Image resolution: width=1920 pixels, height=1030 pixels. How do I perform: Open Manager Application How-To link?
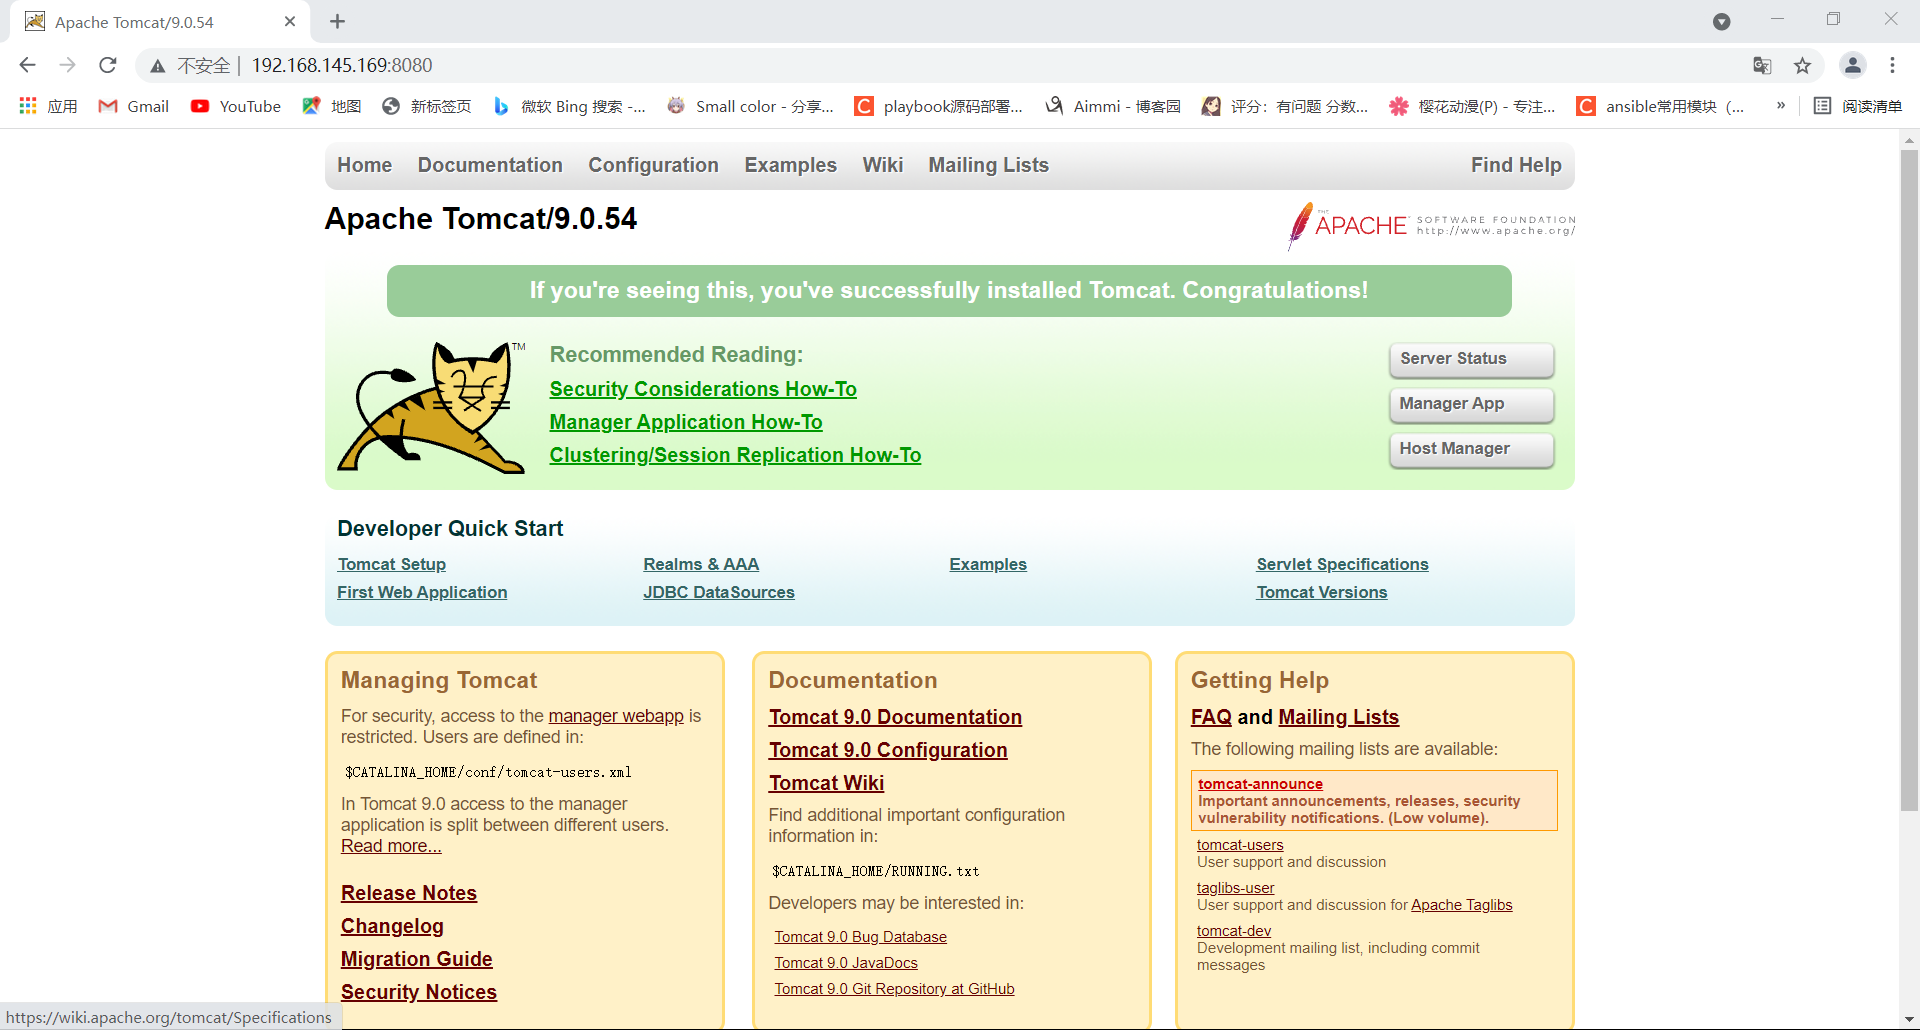686,422
